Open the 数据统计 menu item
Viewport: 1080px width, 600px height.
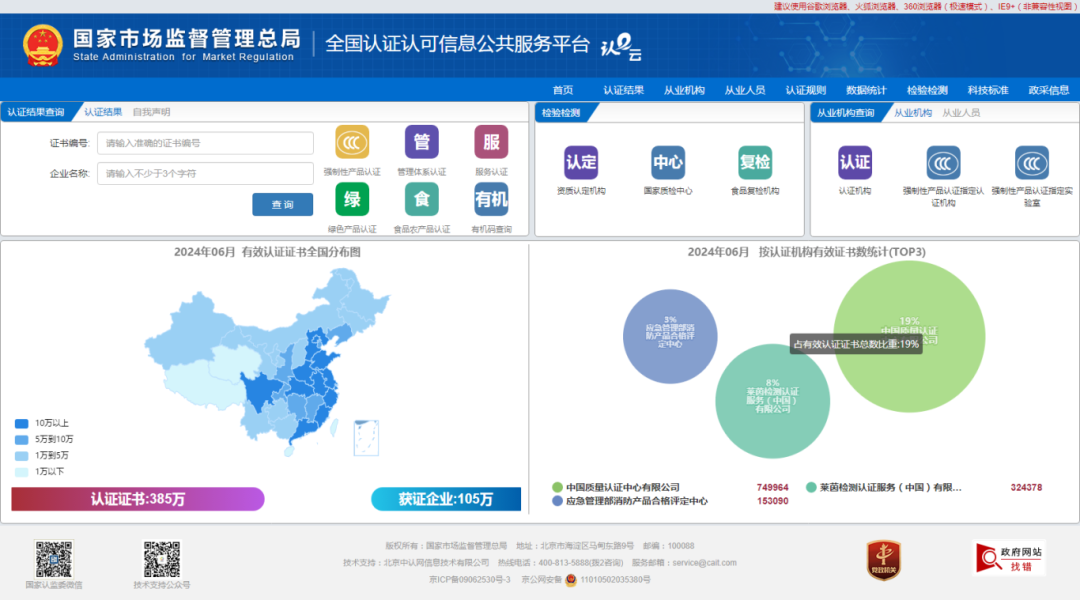tap(866, 89)
